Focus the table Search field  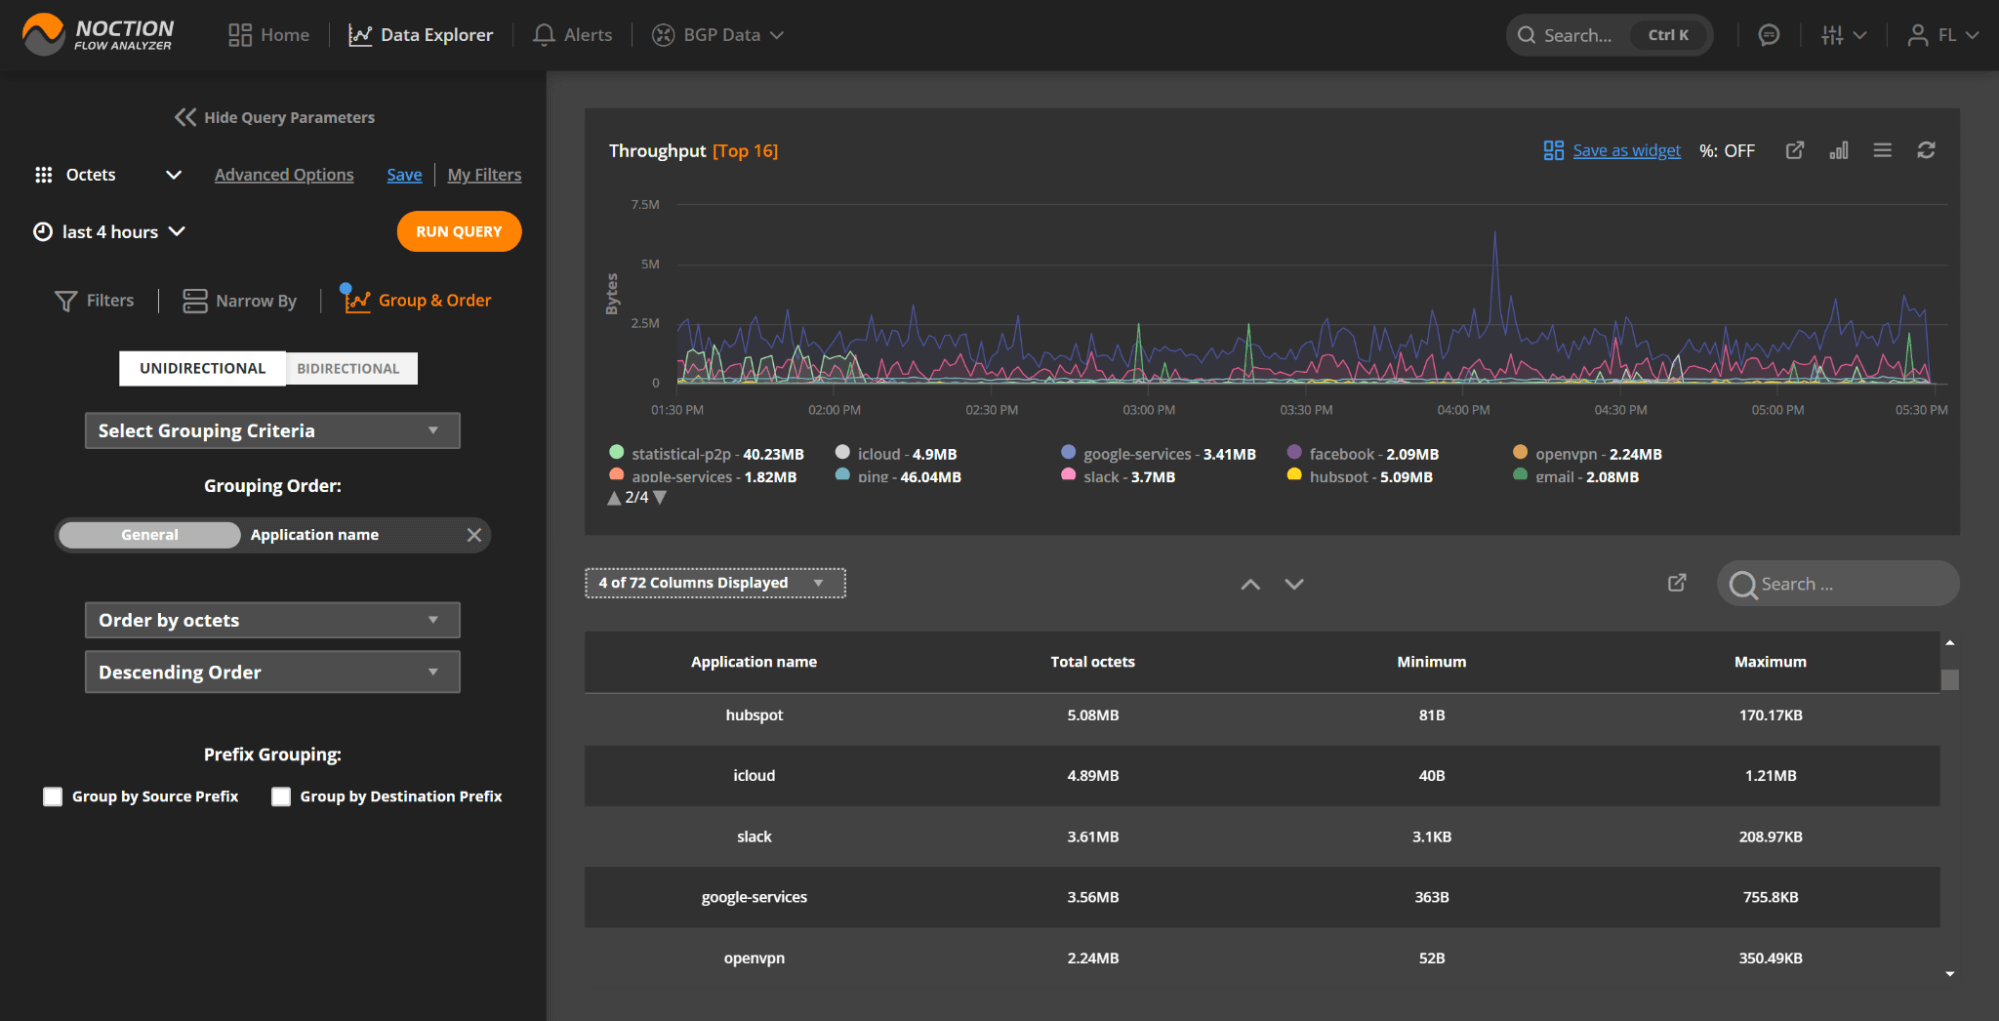tap(1838, 584)
